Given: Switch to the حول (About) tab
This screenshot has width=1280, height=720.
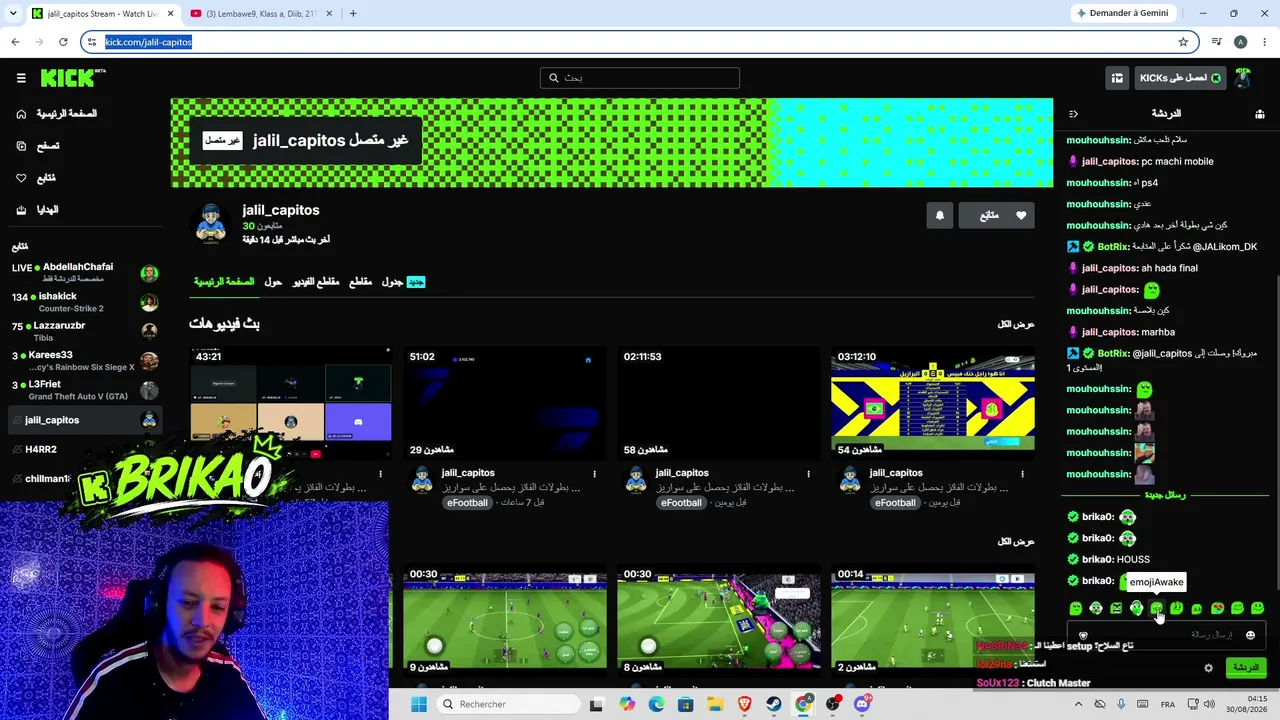Looking at the screenshot, I should point(273,282).
